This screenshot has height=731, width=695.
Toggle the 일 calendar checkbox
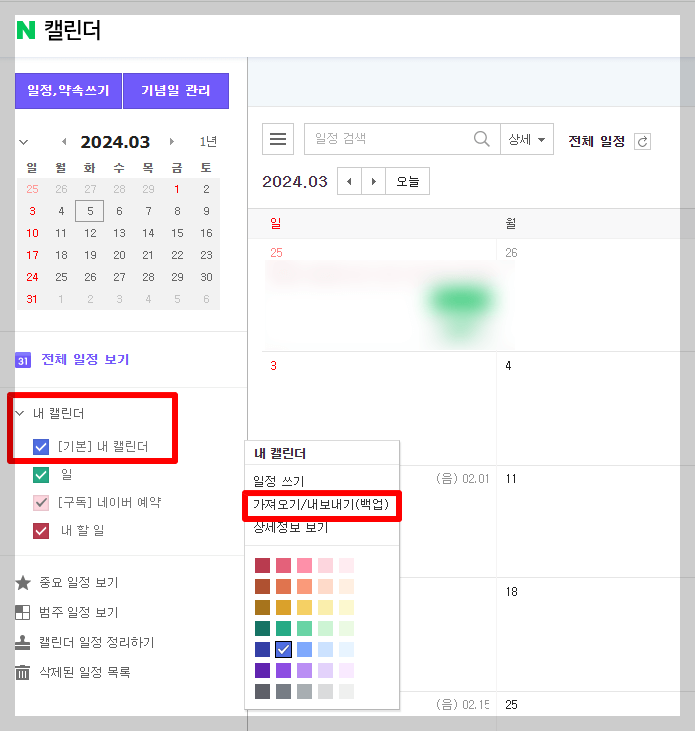point(41,475)
